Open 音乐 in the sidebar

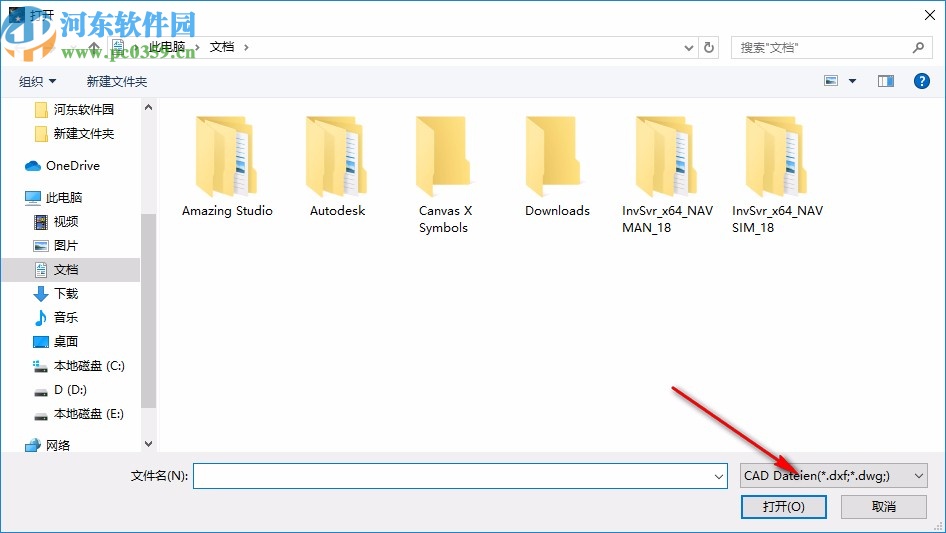tap(56, 318)
